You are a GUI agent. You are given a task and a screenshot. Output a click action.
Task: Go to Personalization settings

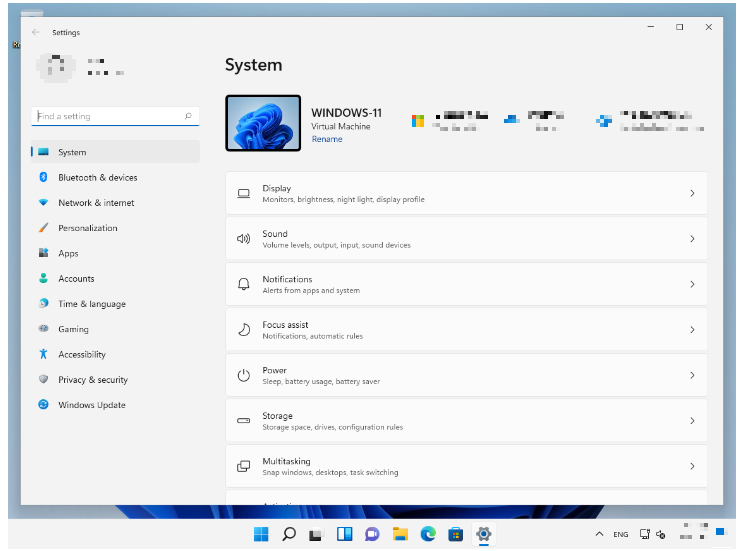[115, 228]
